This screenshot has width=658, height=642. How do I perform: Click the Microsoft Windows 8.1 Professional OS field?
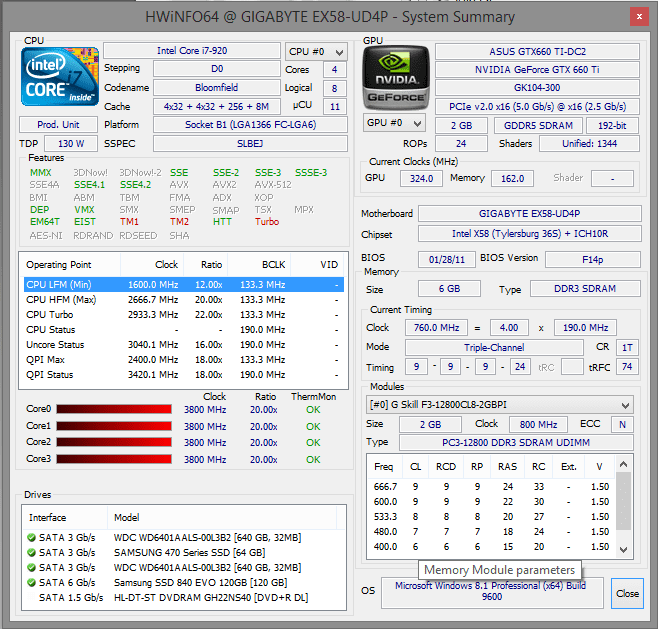coord(492,592)
